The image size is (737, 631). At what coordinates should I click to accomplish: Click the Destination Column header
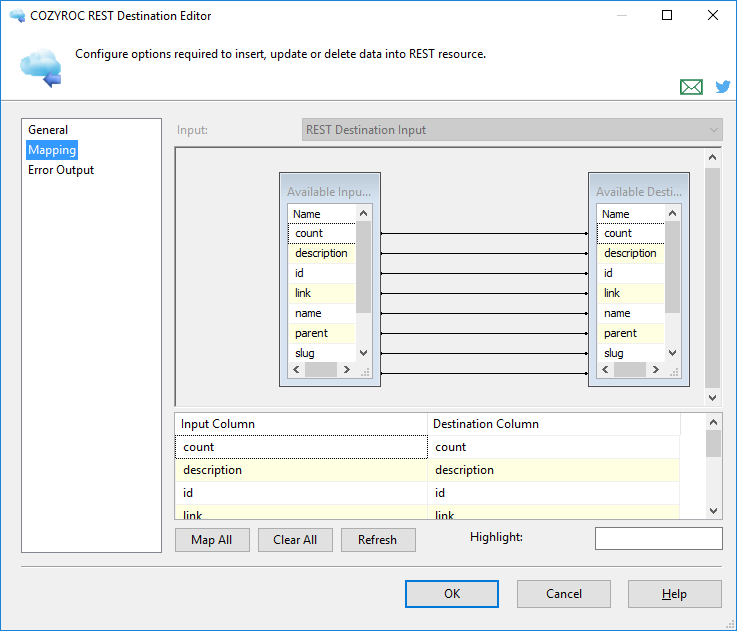point(553,424)
